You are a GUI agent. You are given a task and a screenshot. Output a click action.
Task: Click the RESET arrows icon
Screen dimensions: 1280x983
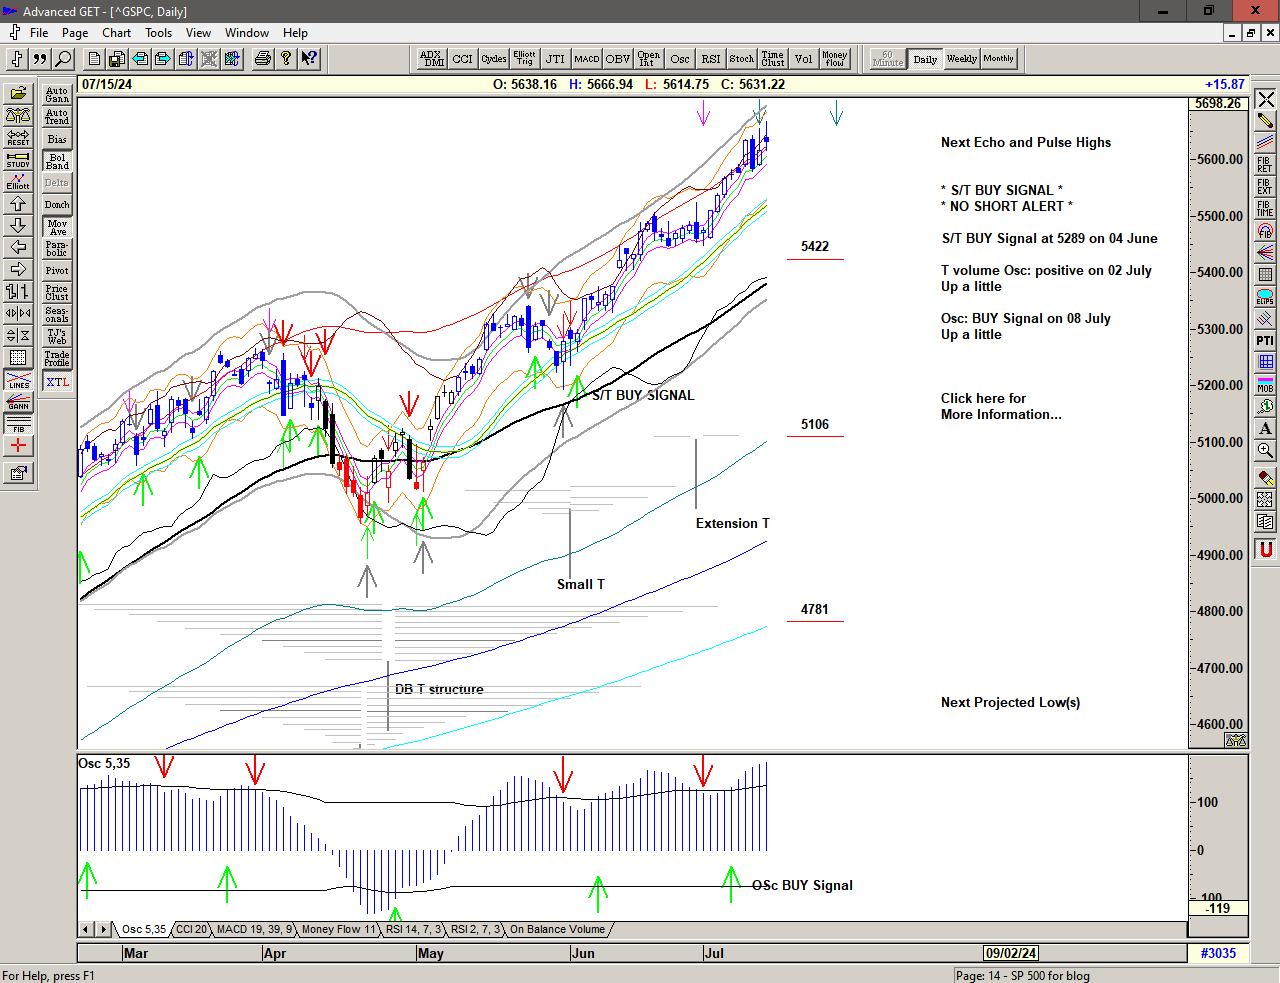[x=18, y=137]
